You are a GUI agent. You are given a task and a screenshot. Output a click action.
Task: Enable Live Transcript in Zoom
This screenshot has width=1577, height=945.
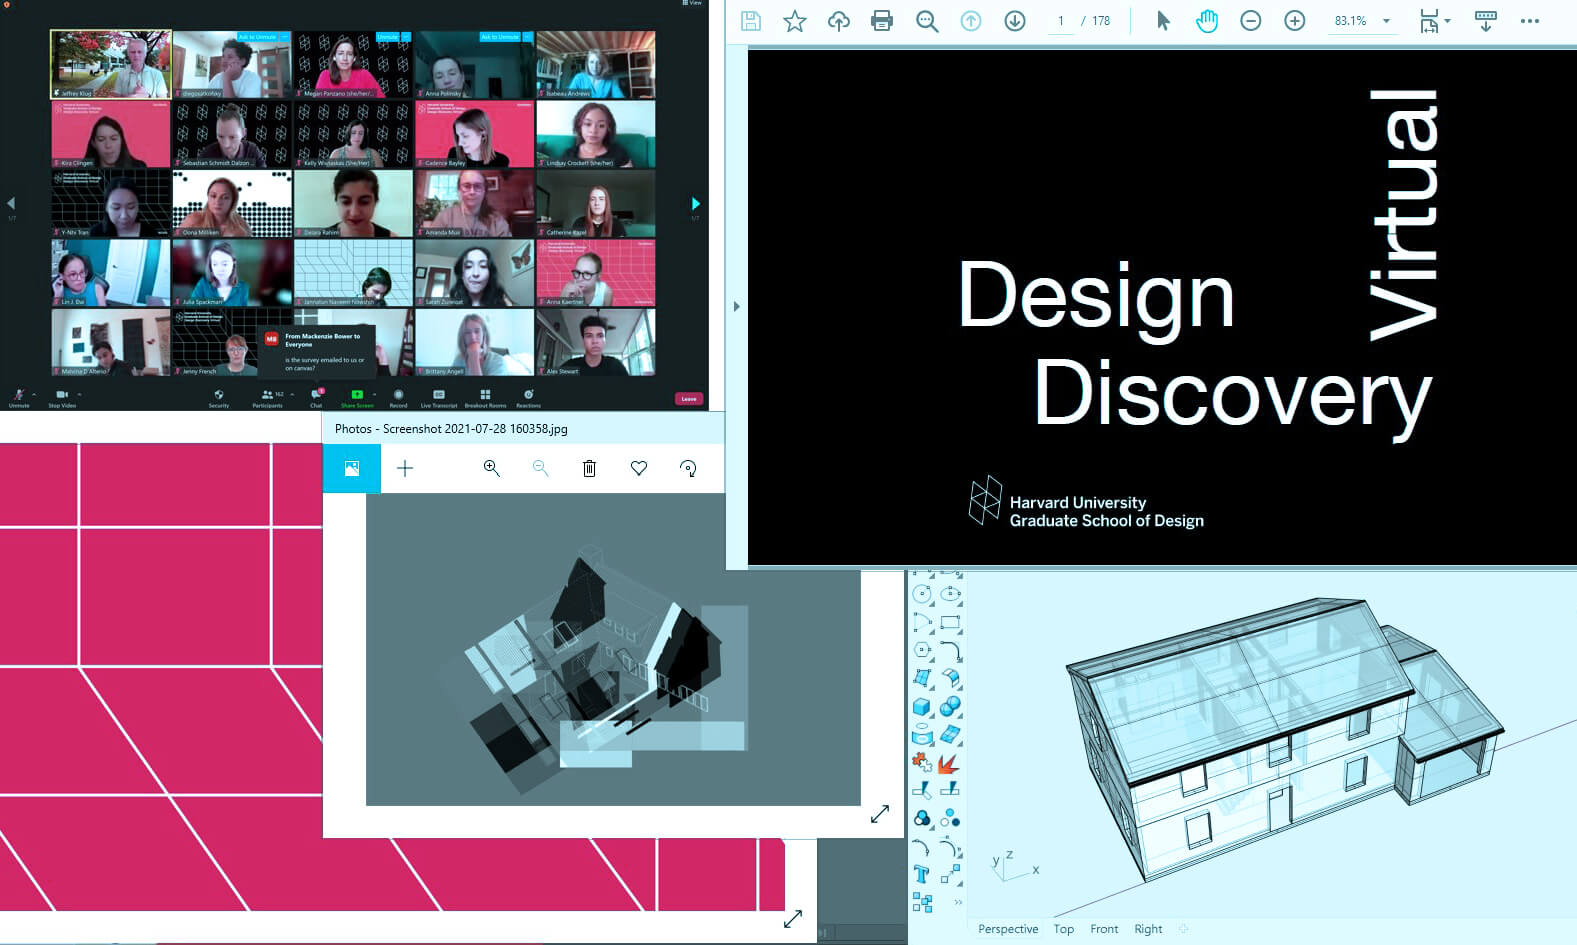[439, 398]
